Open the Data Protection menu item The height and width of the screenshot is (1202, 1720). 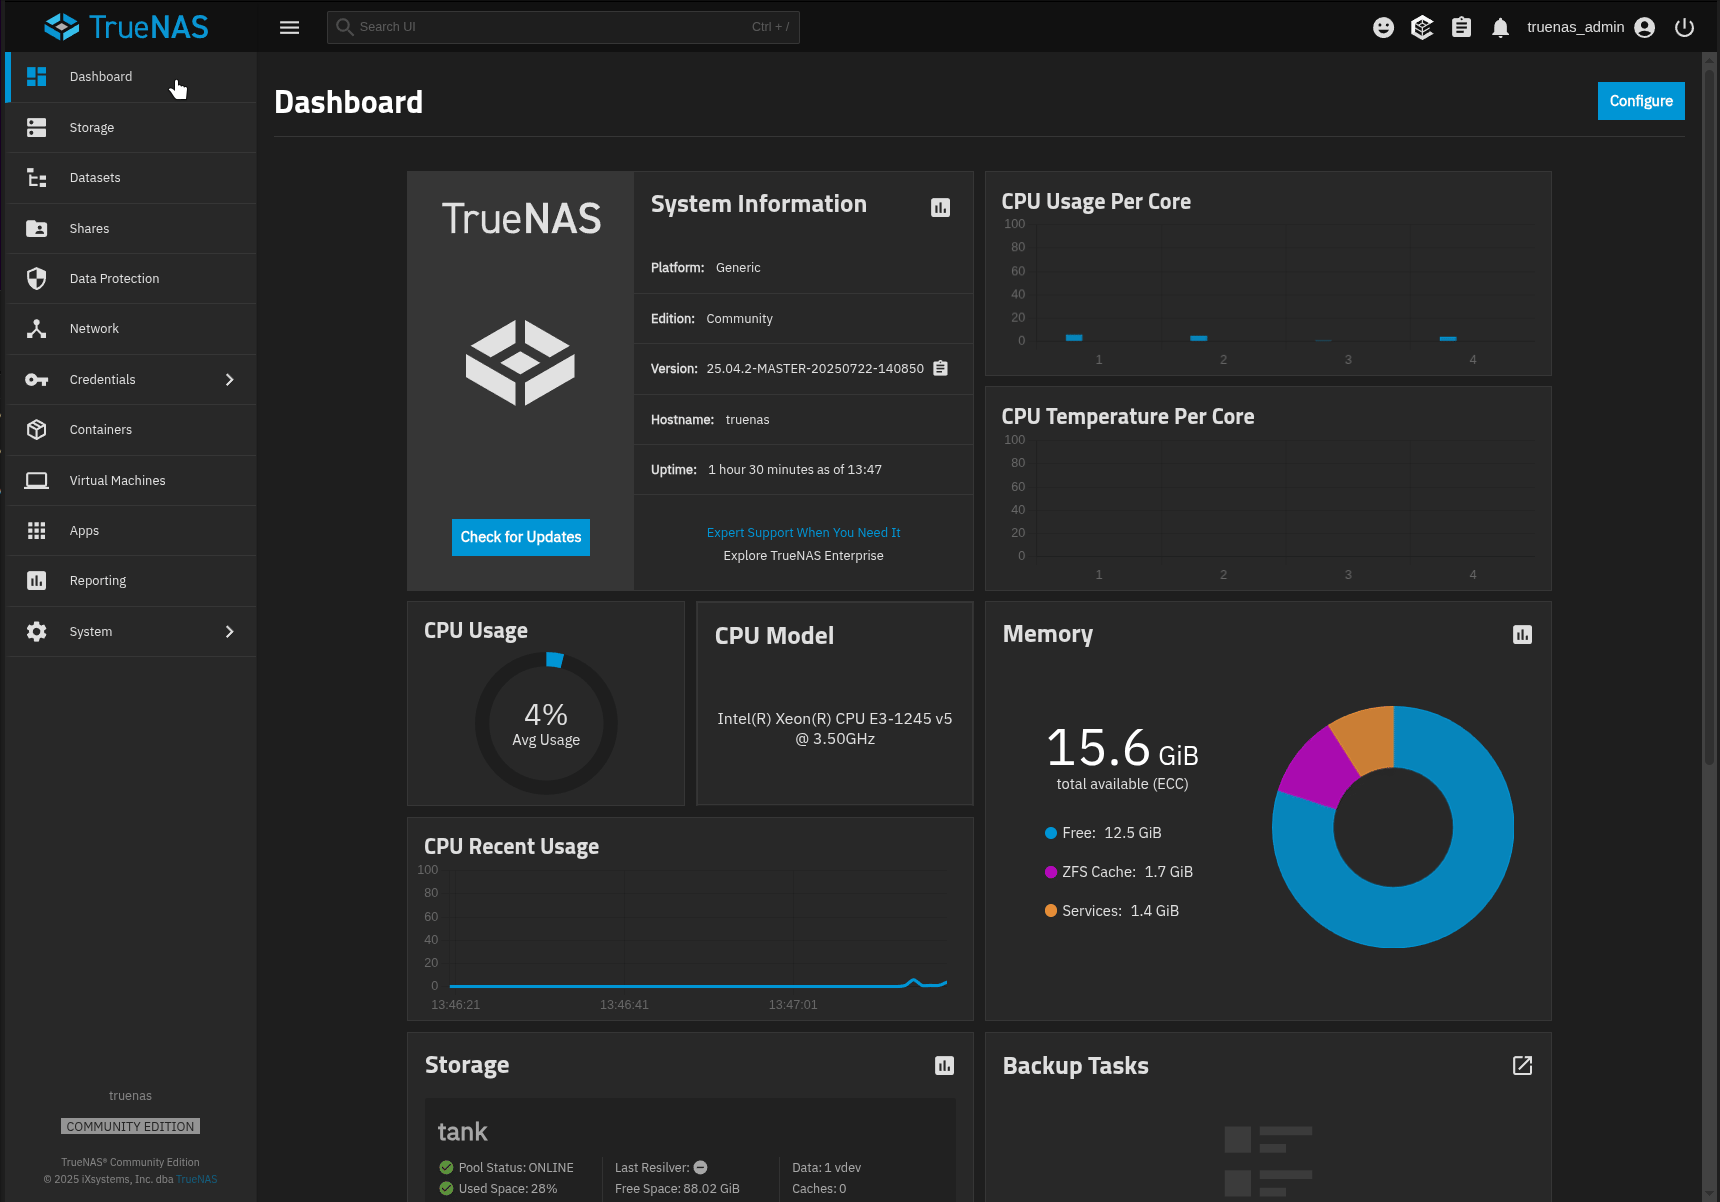[131, 278]
